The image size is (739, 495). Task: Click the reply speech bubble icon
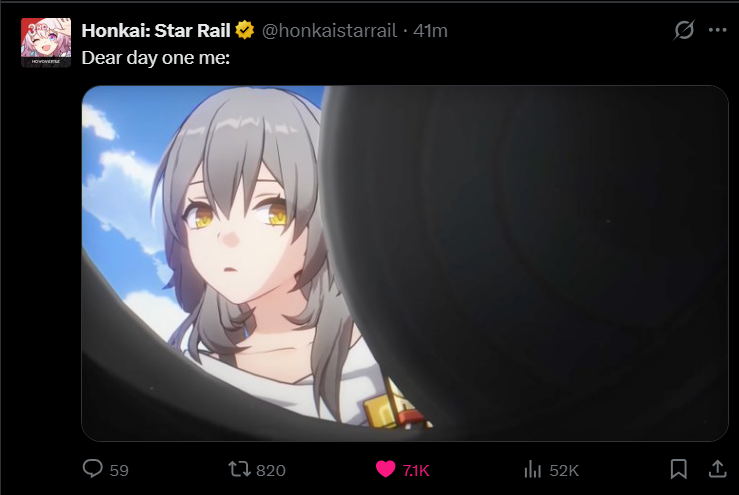coord(92,469)
